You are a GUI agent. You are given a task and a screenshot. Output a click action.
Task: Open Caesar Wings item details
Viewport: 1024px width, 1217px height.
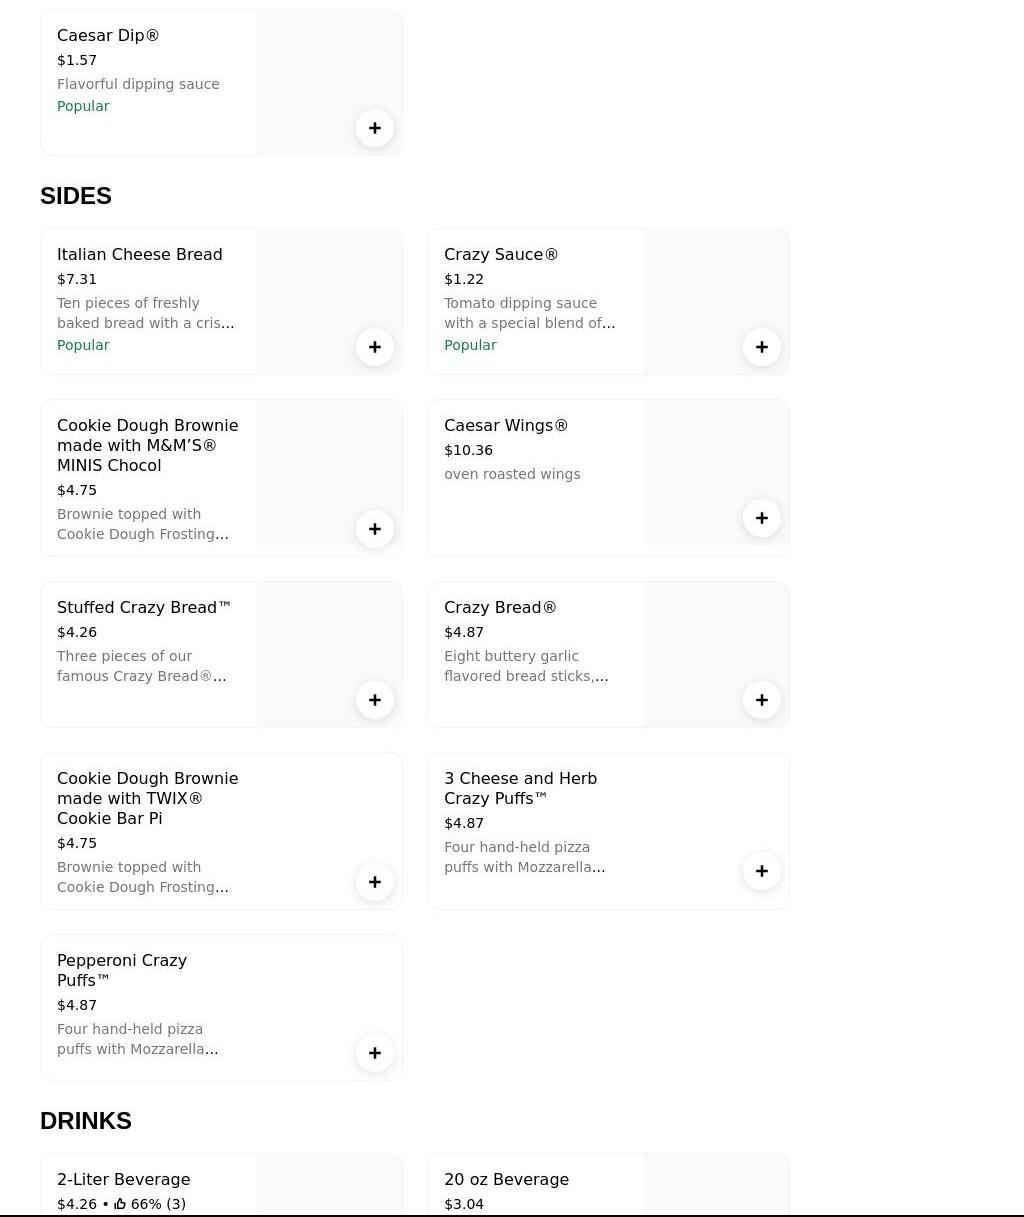pyautogui.click(x=506, y=426)
